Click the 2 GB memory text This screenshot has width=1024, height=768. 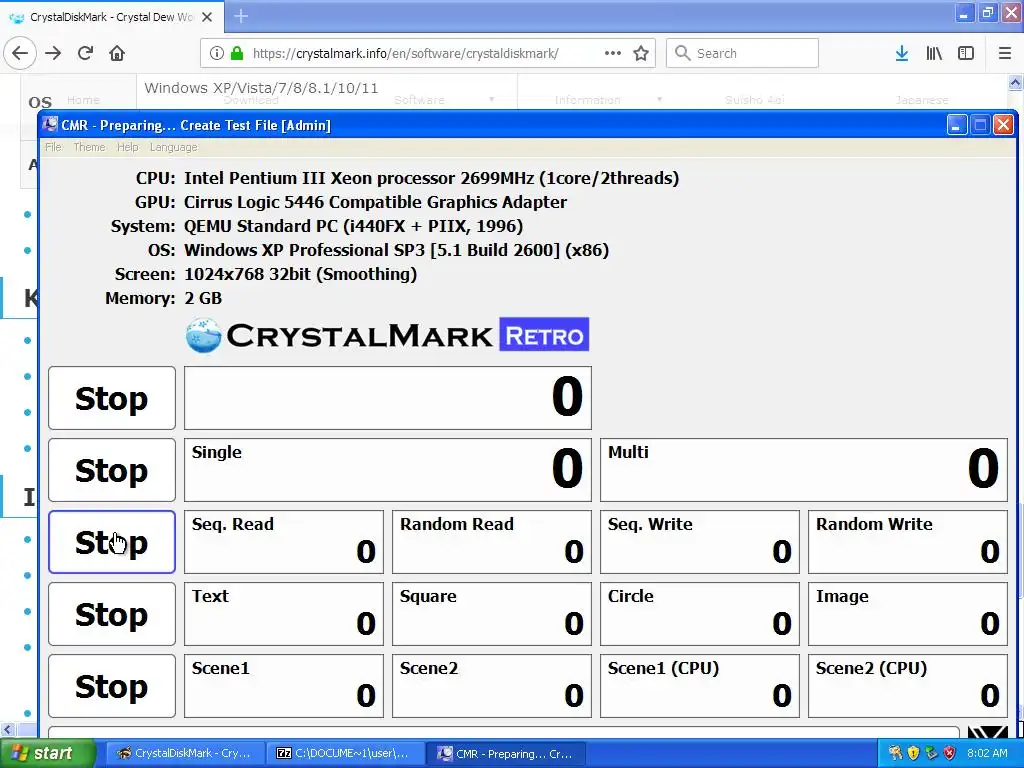pos(203,298)
